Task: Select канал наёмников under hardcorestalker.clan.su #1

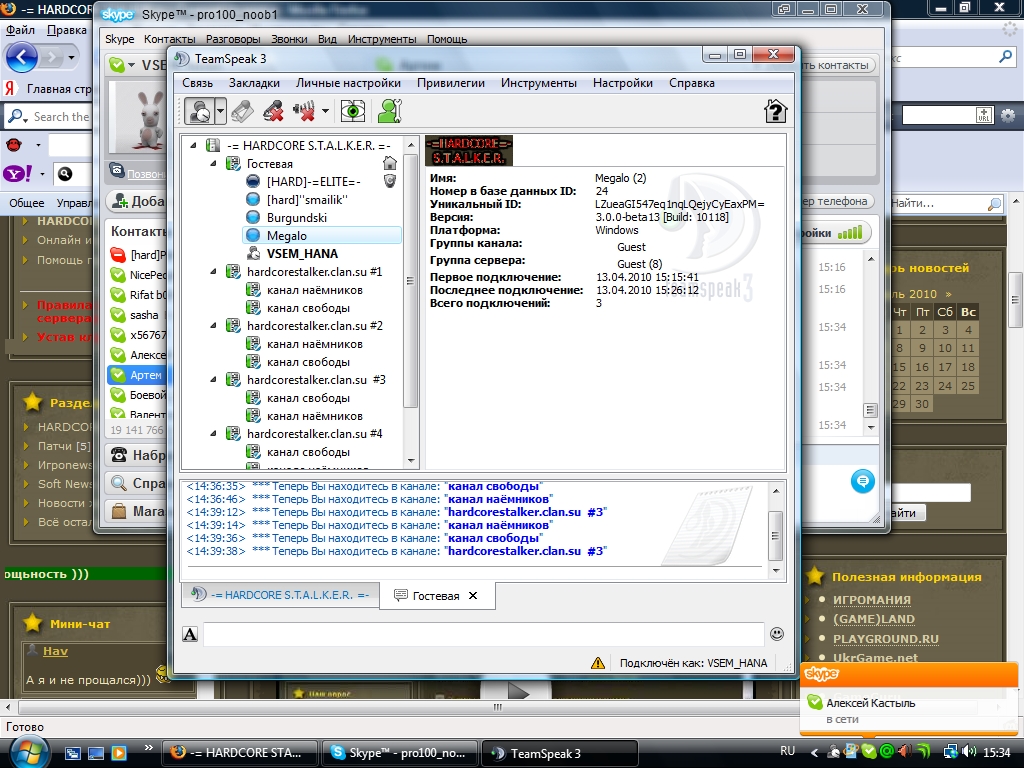Action: [315, 290]
